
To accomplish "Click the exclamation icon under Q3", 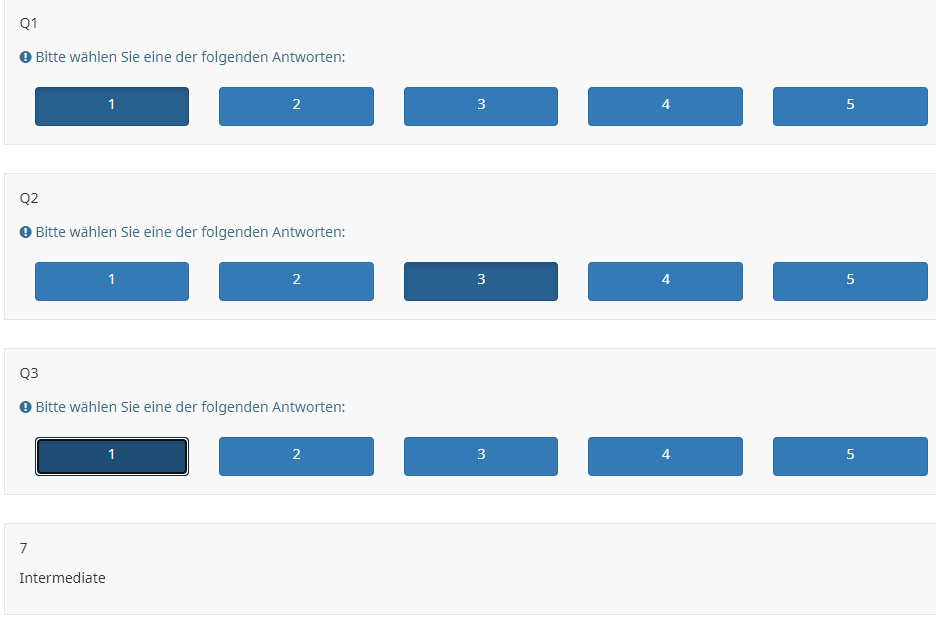I will 25,407.
